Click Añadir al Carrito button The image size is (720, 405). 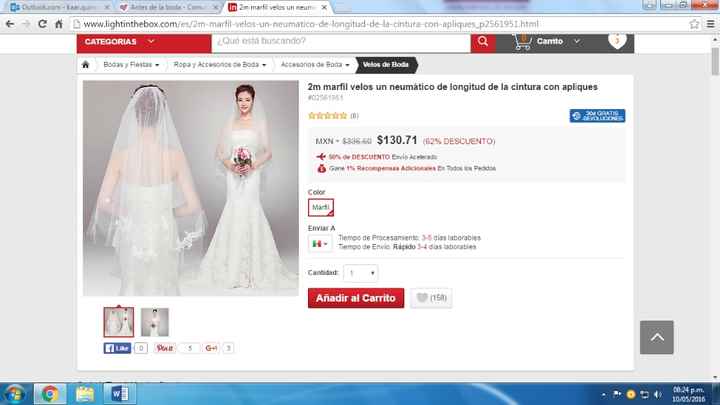(x=356, y=298)
